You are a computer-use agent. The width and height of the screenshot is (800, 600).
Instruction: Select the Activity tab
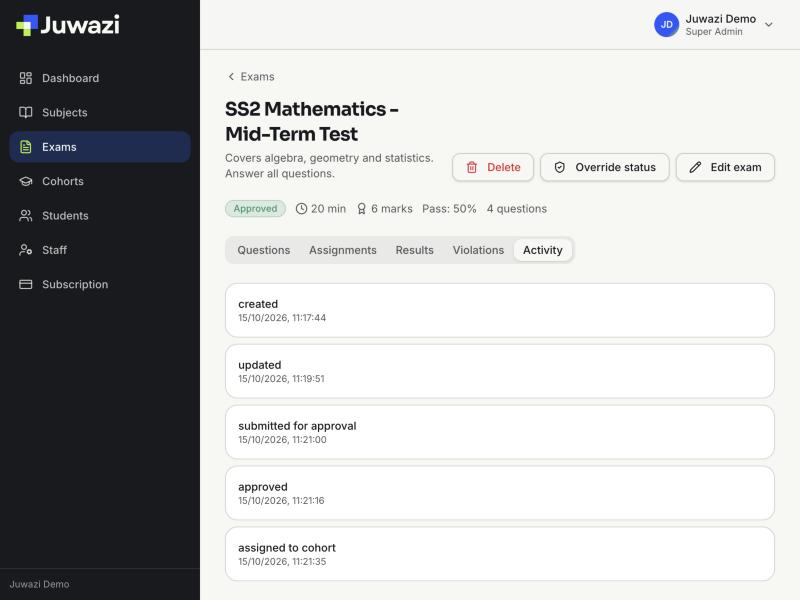coord(542,250)
